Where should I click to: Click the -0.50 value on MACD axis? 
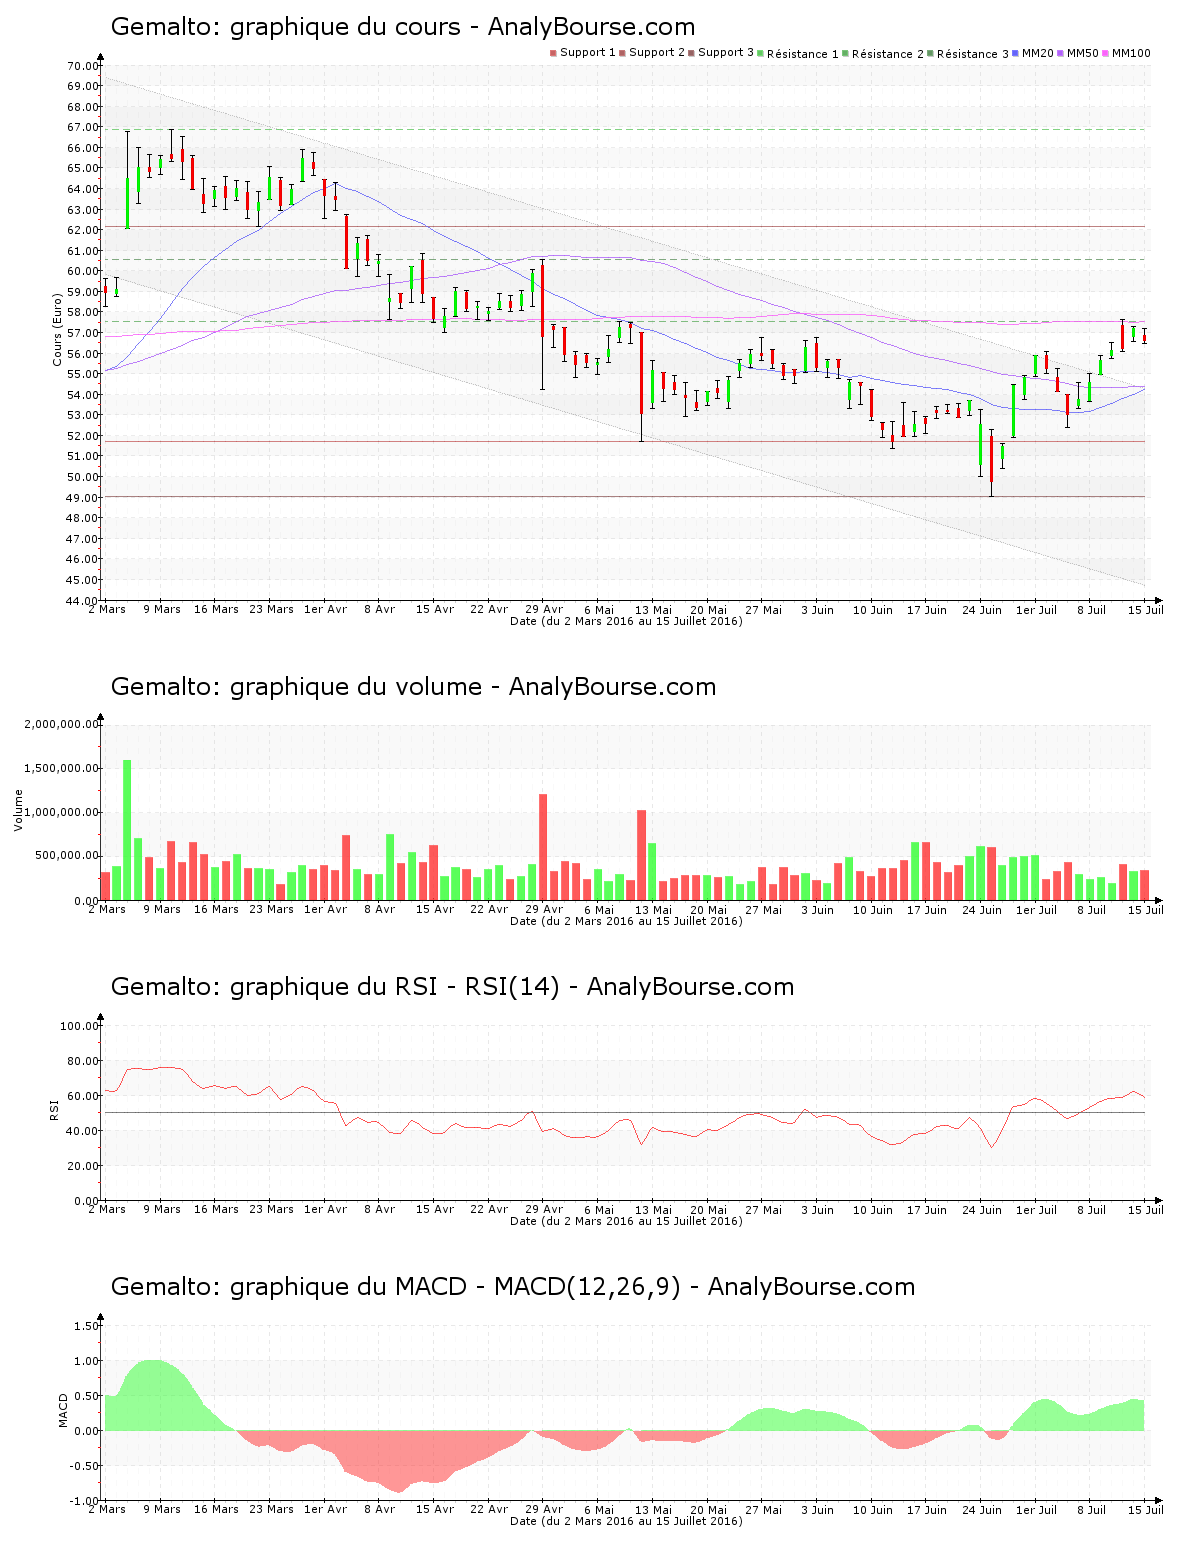coord(85,1466)
